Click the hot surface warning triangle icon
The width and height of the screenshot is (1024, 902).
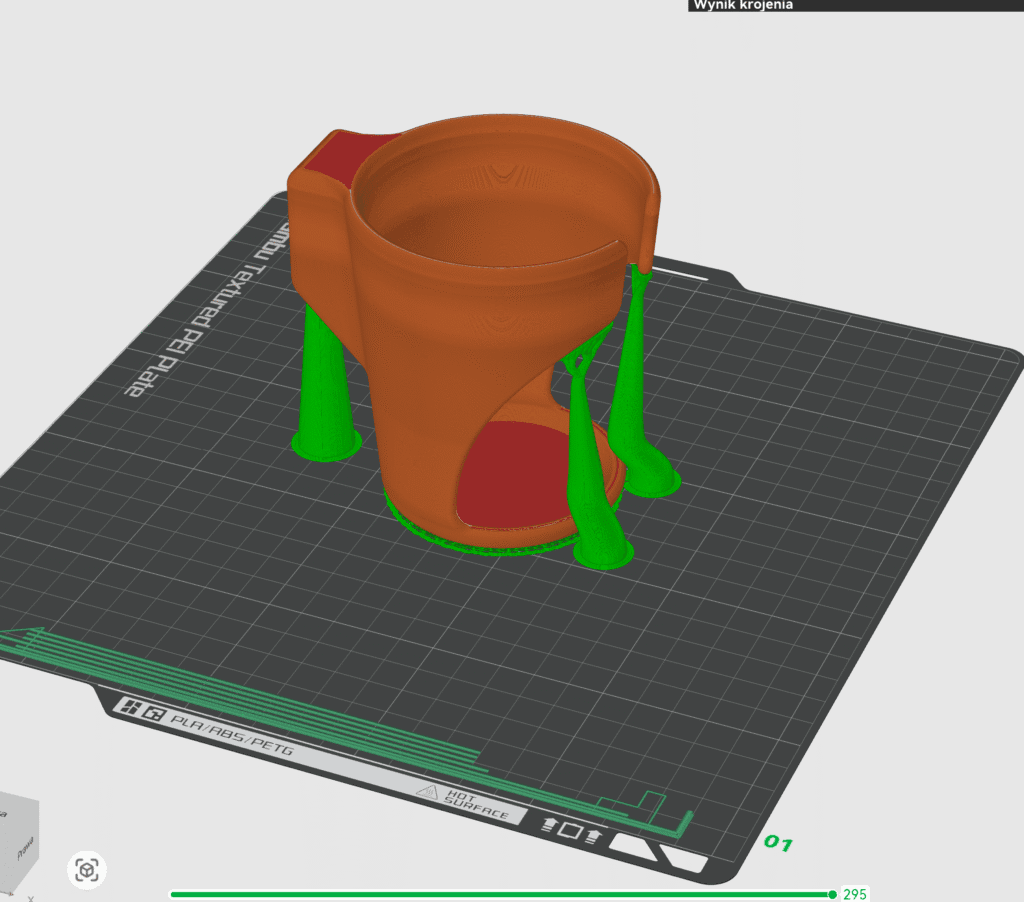429,793
